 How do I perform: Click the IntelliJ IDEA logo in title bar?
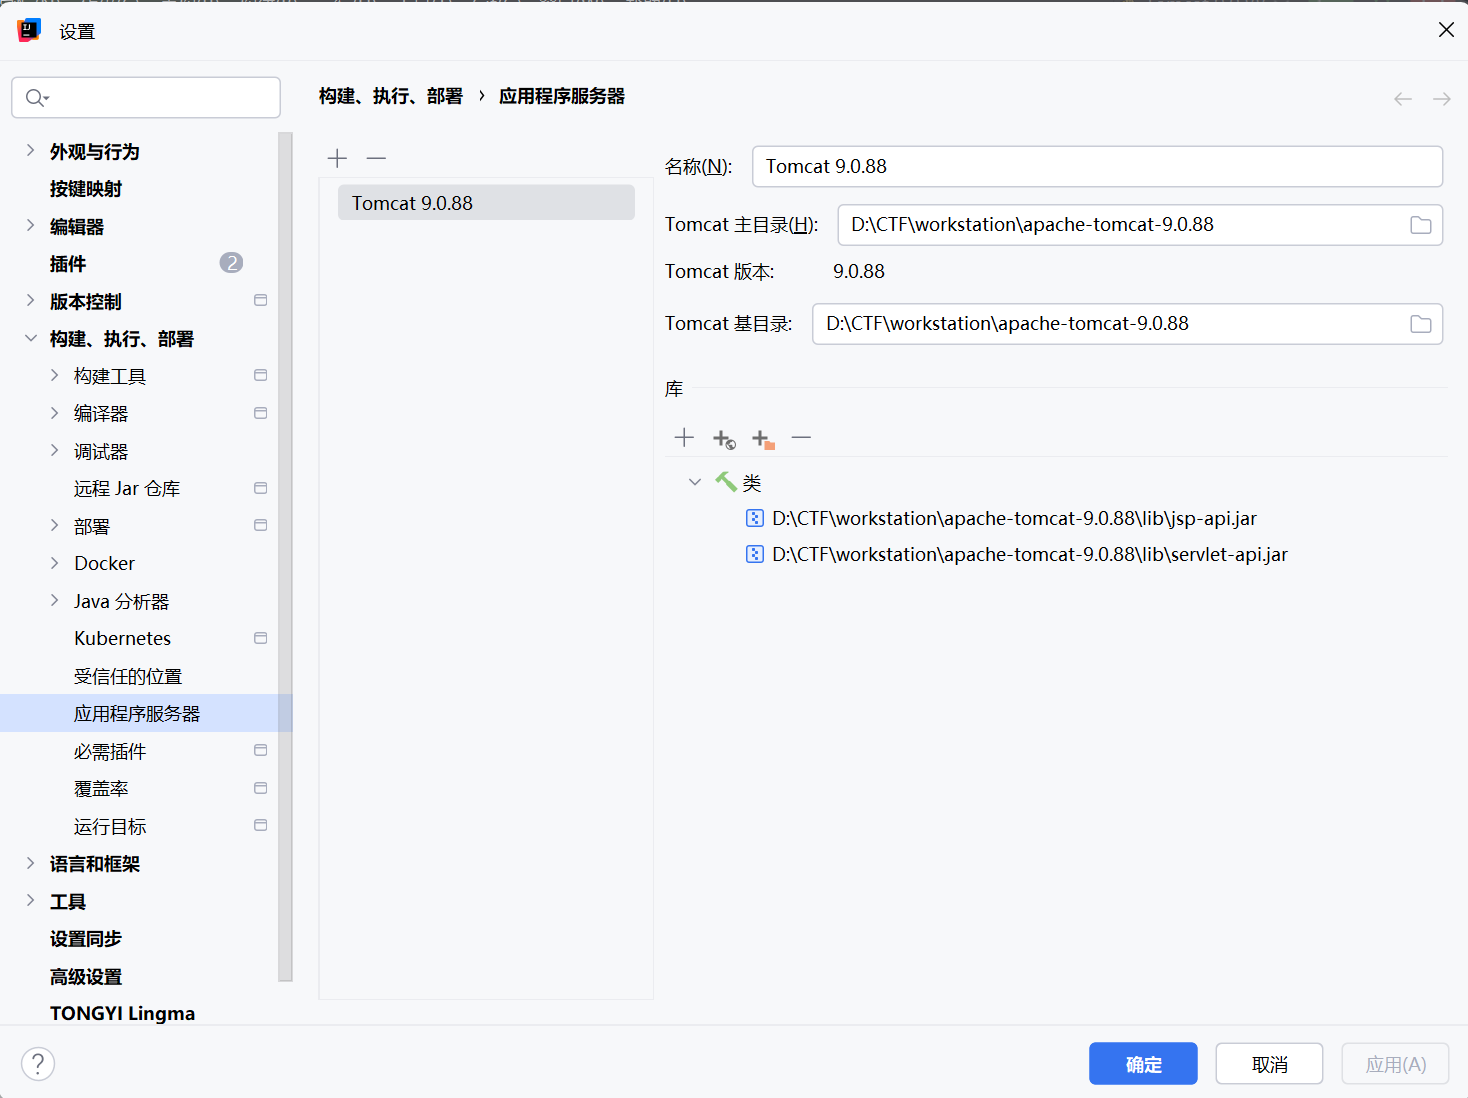pos(29,30)
